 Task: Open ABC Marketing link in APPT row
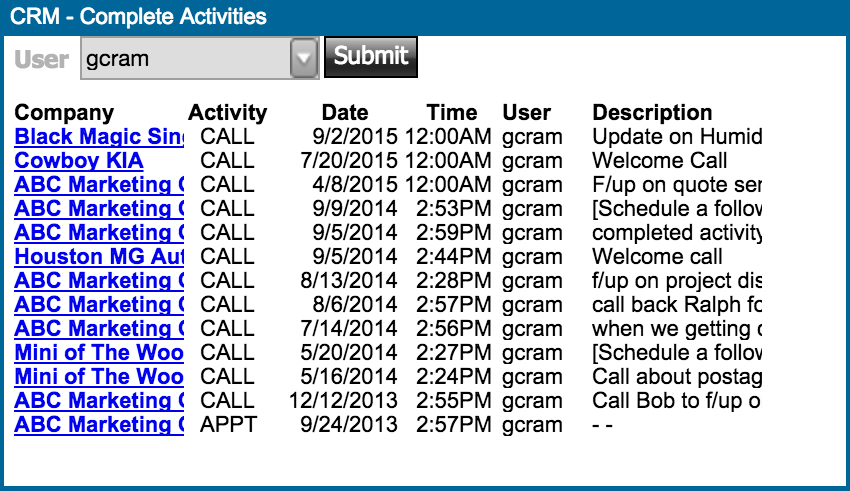tap(99, 425)
